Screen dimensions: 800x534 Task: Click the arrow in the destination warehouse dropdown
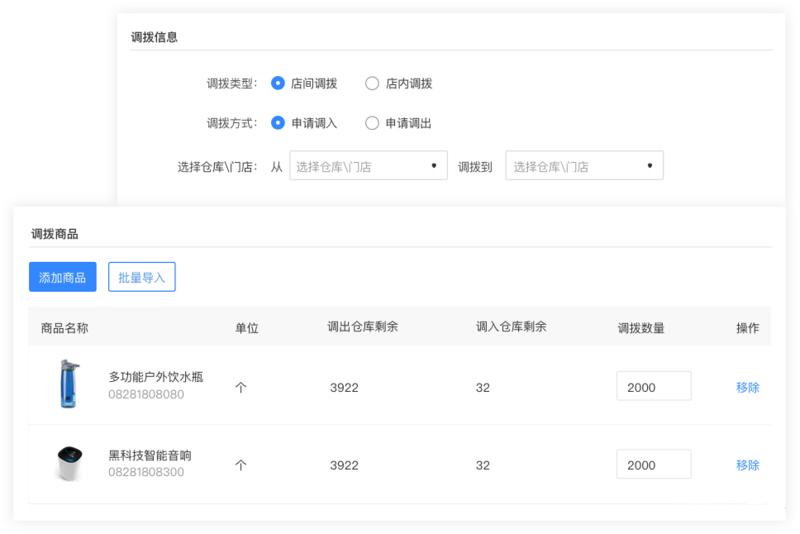[x=649, y=165]
